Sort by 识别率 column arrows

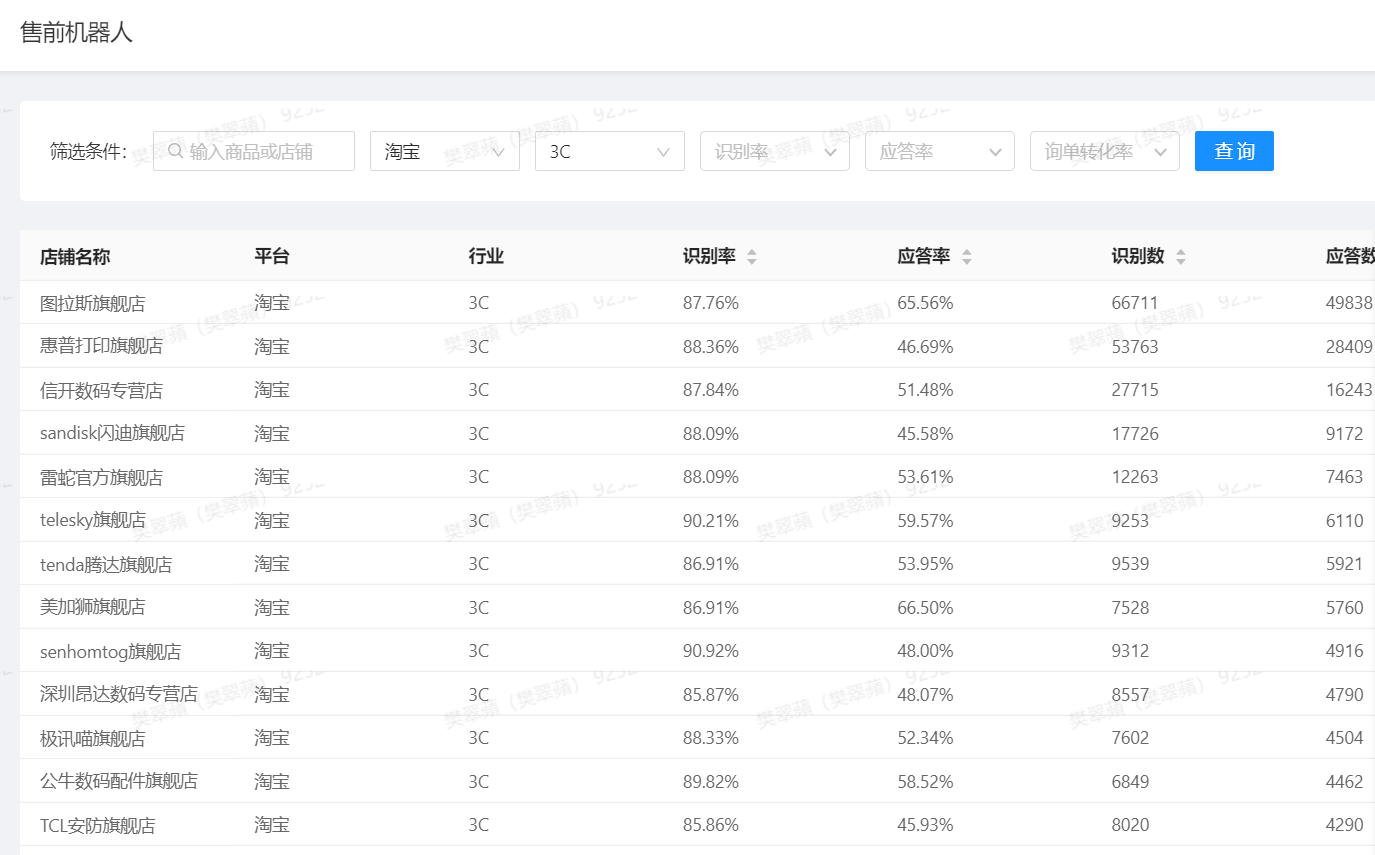(752, 257)
